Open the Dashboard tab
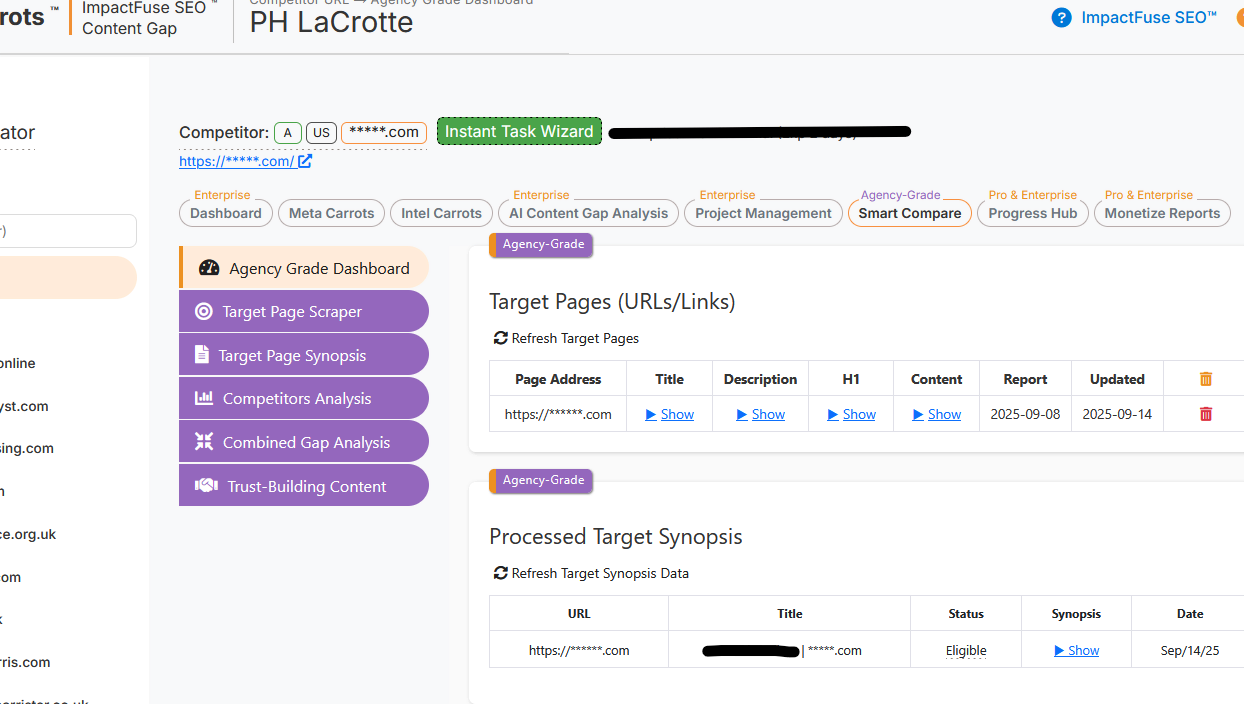Viewport: 1244px width, 704px height. pos(226,213)
